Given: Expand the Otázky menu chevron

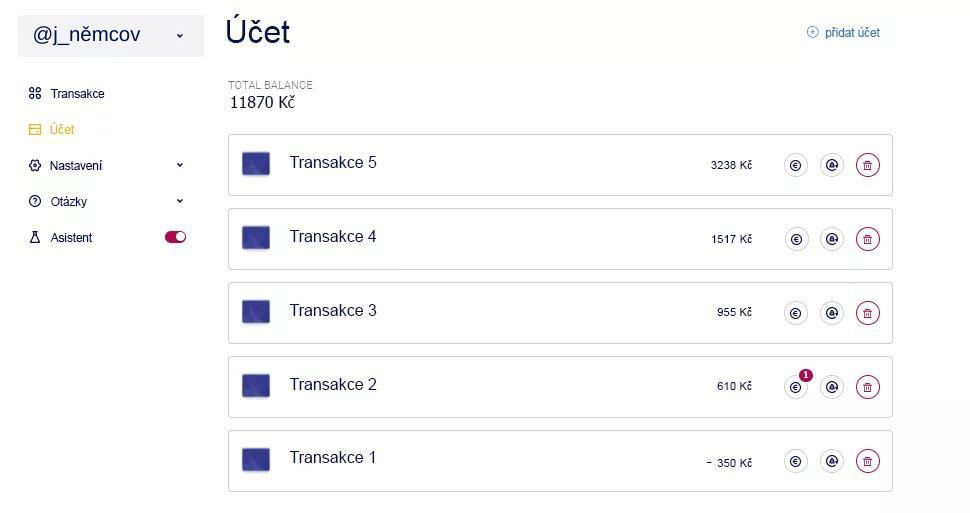Looking at the screenshot, I should (x=180, y=202).
